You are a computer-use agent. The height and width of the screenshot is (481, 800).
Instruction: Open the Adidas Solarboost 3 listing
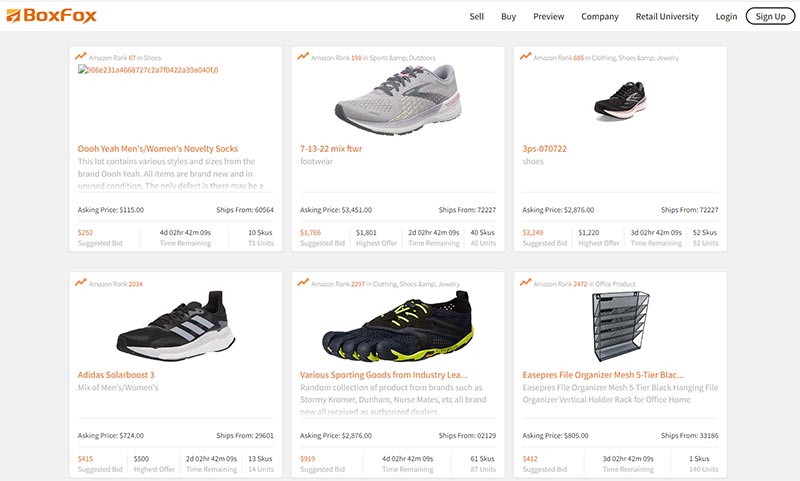click(x=116, y=375)
